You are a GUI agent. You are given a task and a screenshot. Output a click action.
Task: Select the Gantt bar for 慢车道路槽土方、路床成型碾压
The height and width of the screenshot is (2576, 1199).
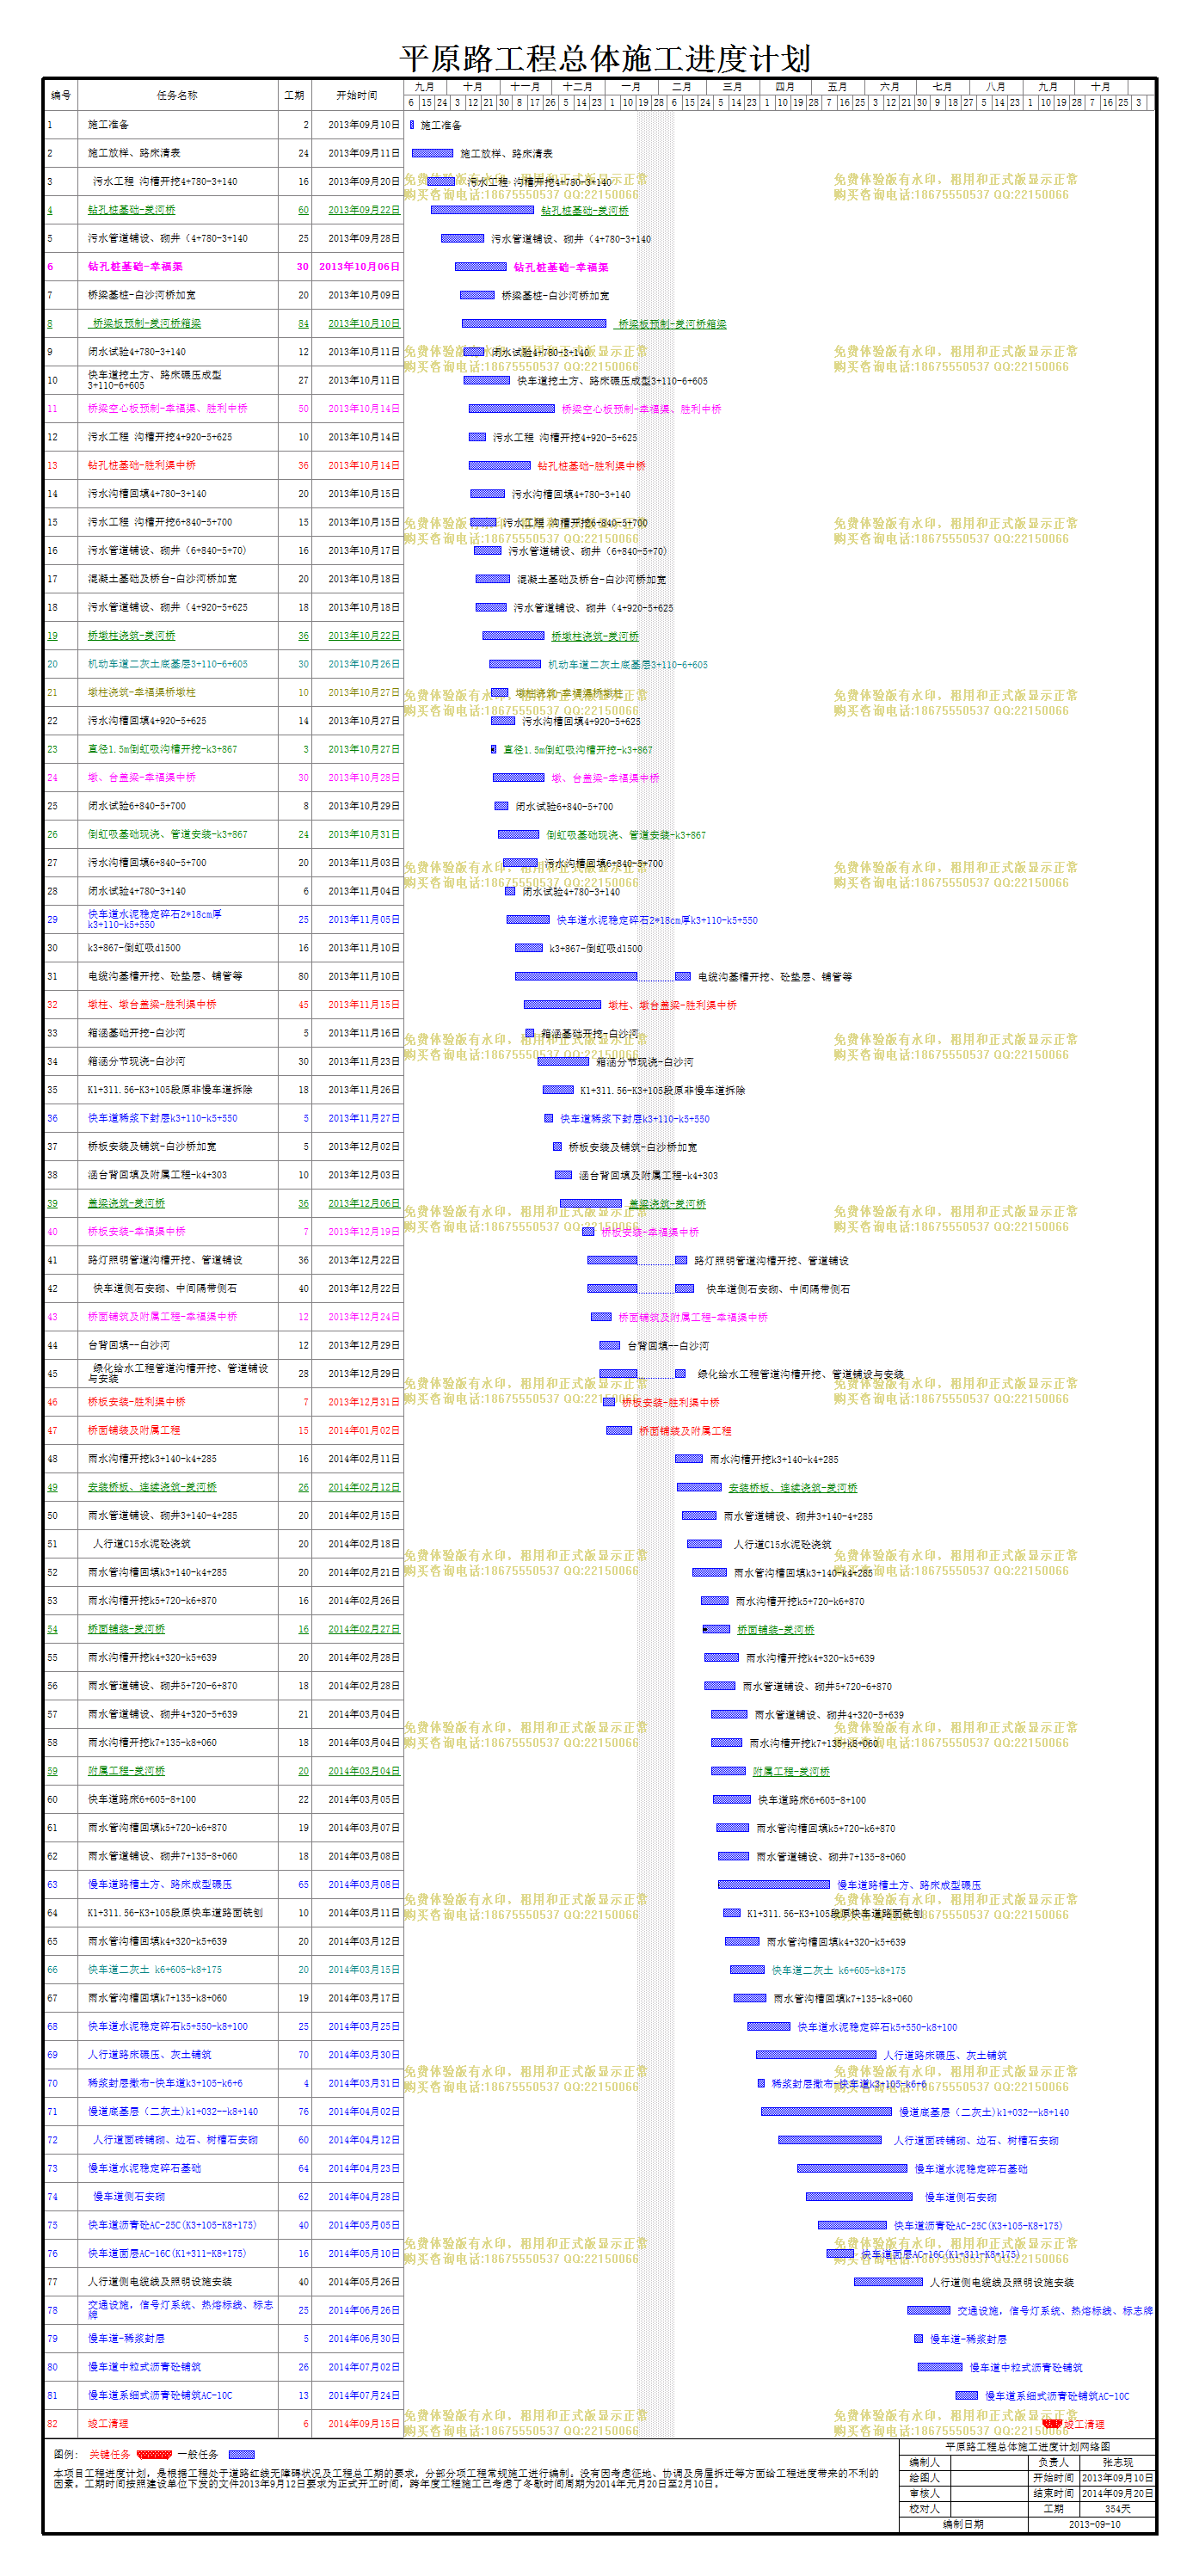774,1885
